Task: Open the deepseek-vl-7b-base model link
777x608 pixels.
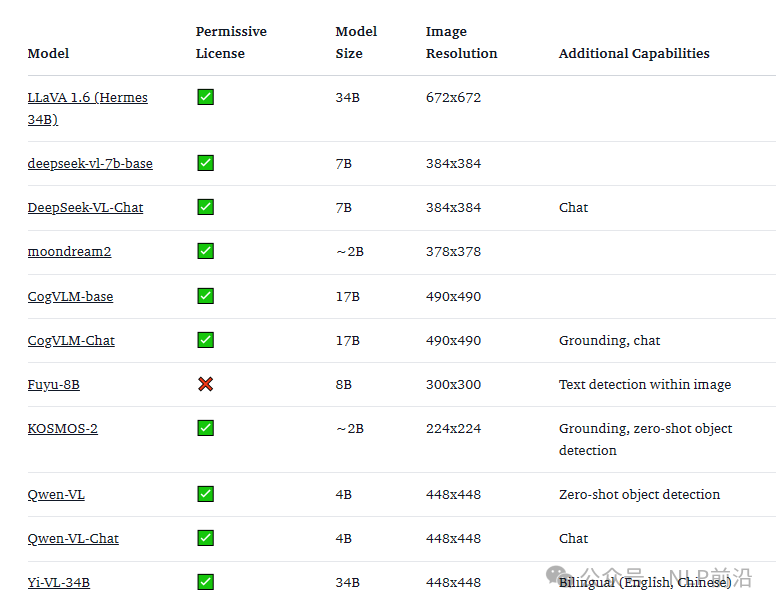Action: pyautogui.click(x=90, y=163)
